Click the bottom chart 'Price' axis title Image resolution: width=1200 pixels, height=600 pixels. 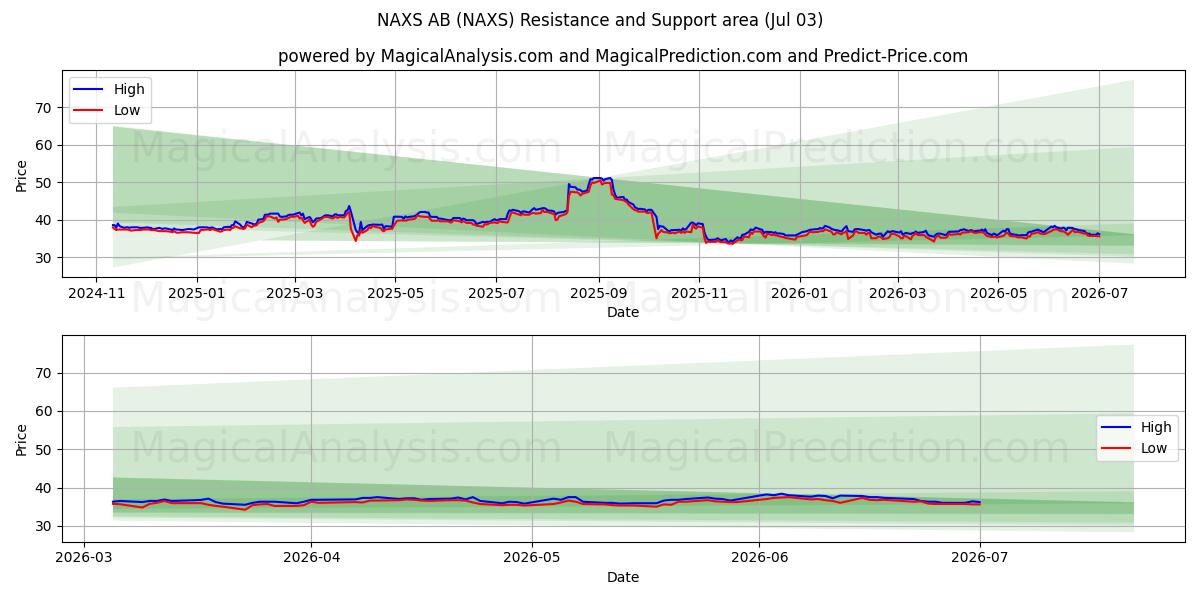(x=22, y=439)
